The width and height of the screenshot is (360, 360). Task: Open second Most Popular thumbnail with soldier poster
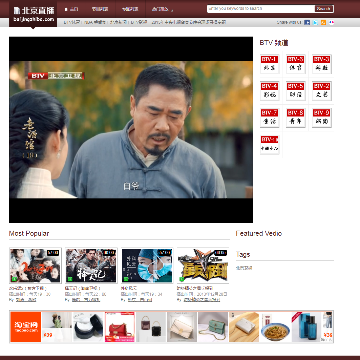tap(91, 266)
